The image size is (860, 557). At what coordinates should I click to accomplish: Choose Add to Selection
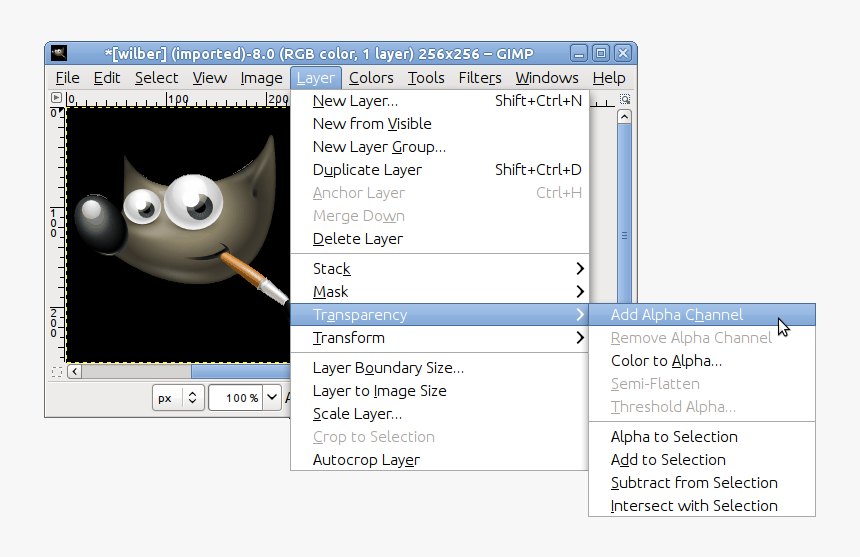(702, 460)
